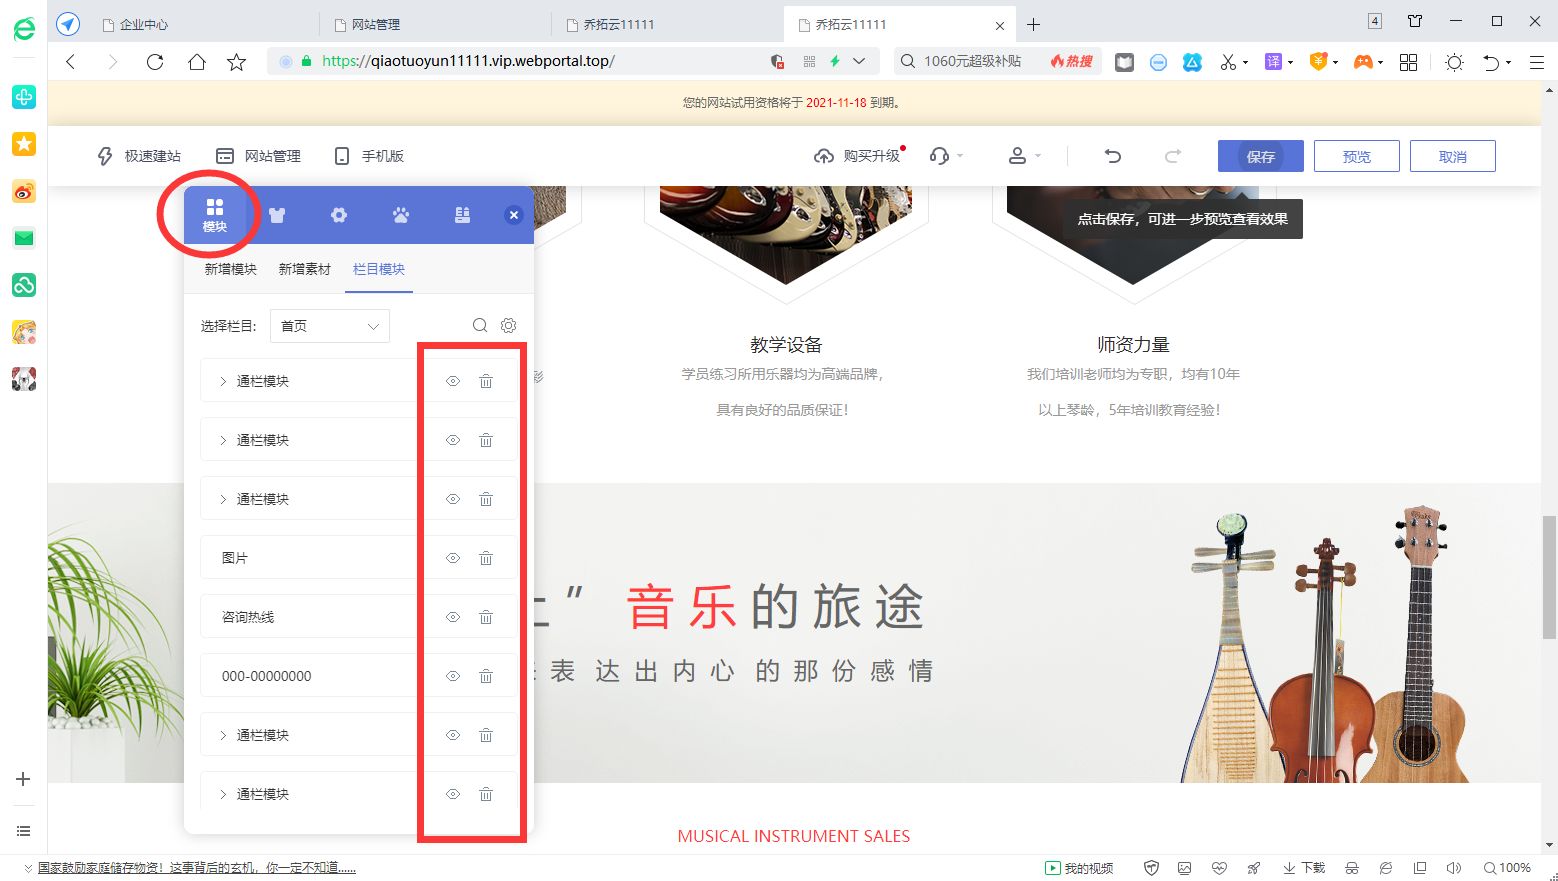Image resolution: width=1558 pixels, height=881 pixels.
Task: Open the search magnifier beside 选择栏目
Action: (480, 325)
